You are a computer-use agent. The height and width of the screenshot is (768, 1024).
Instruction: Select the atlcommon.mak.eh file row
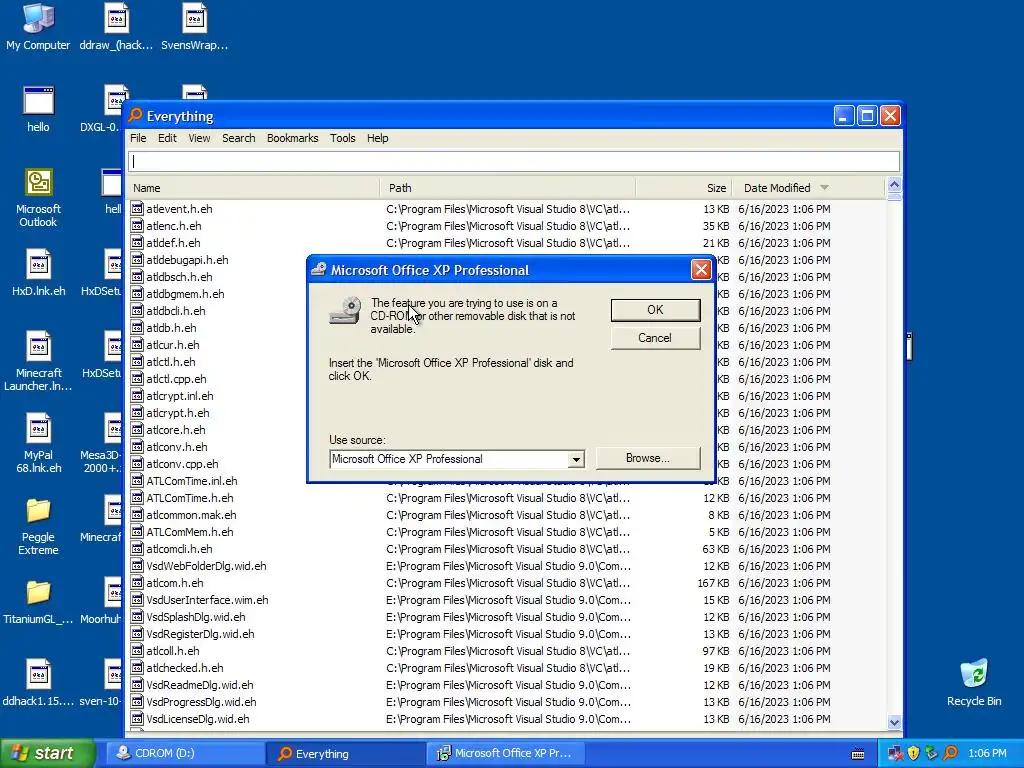[x=505, y=515]
